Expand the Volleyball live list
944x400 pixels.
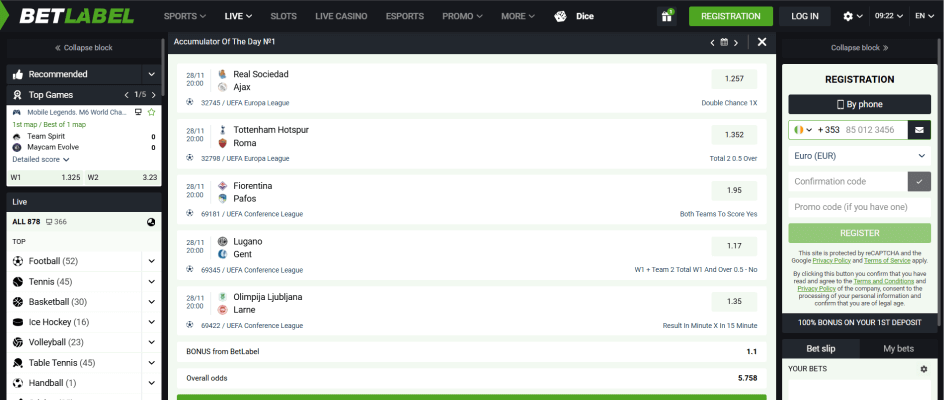(151, 343)
